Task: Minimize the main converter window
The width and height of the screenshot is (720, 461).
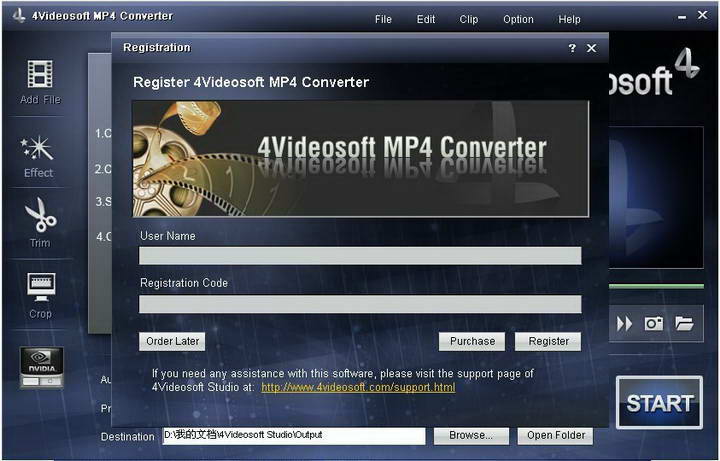Action: 681,17
